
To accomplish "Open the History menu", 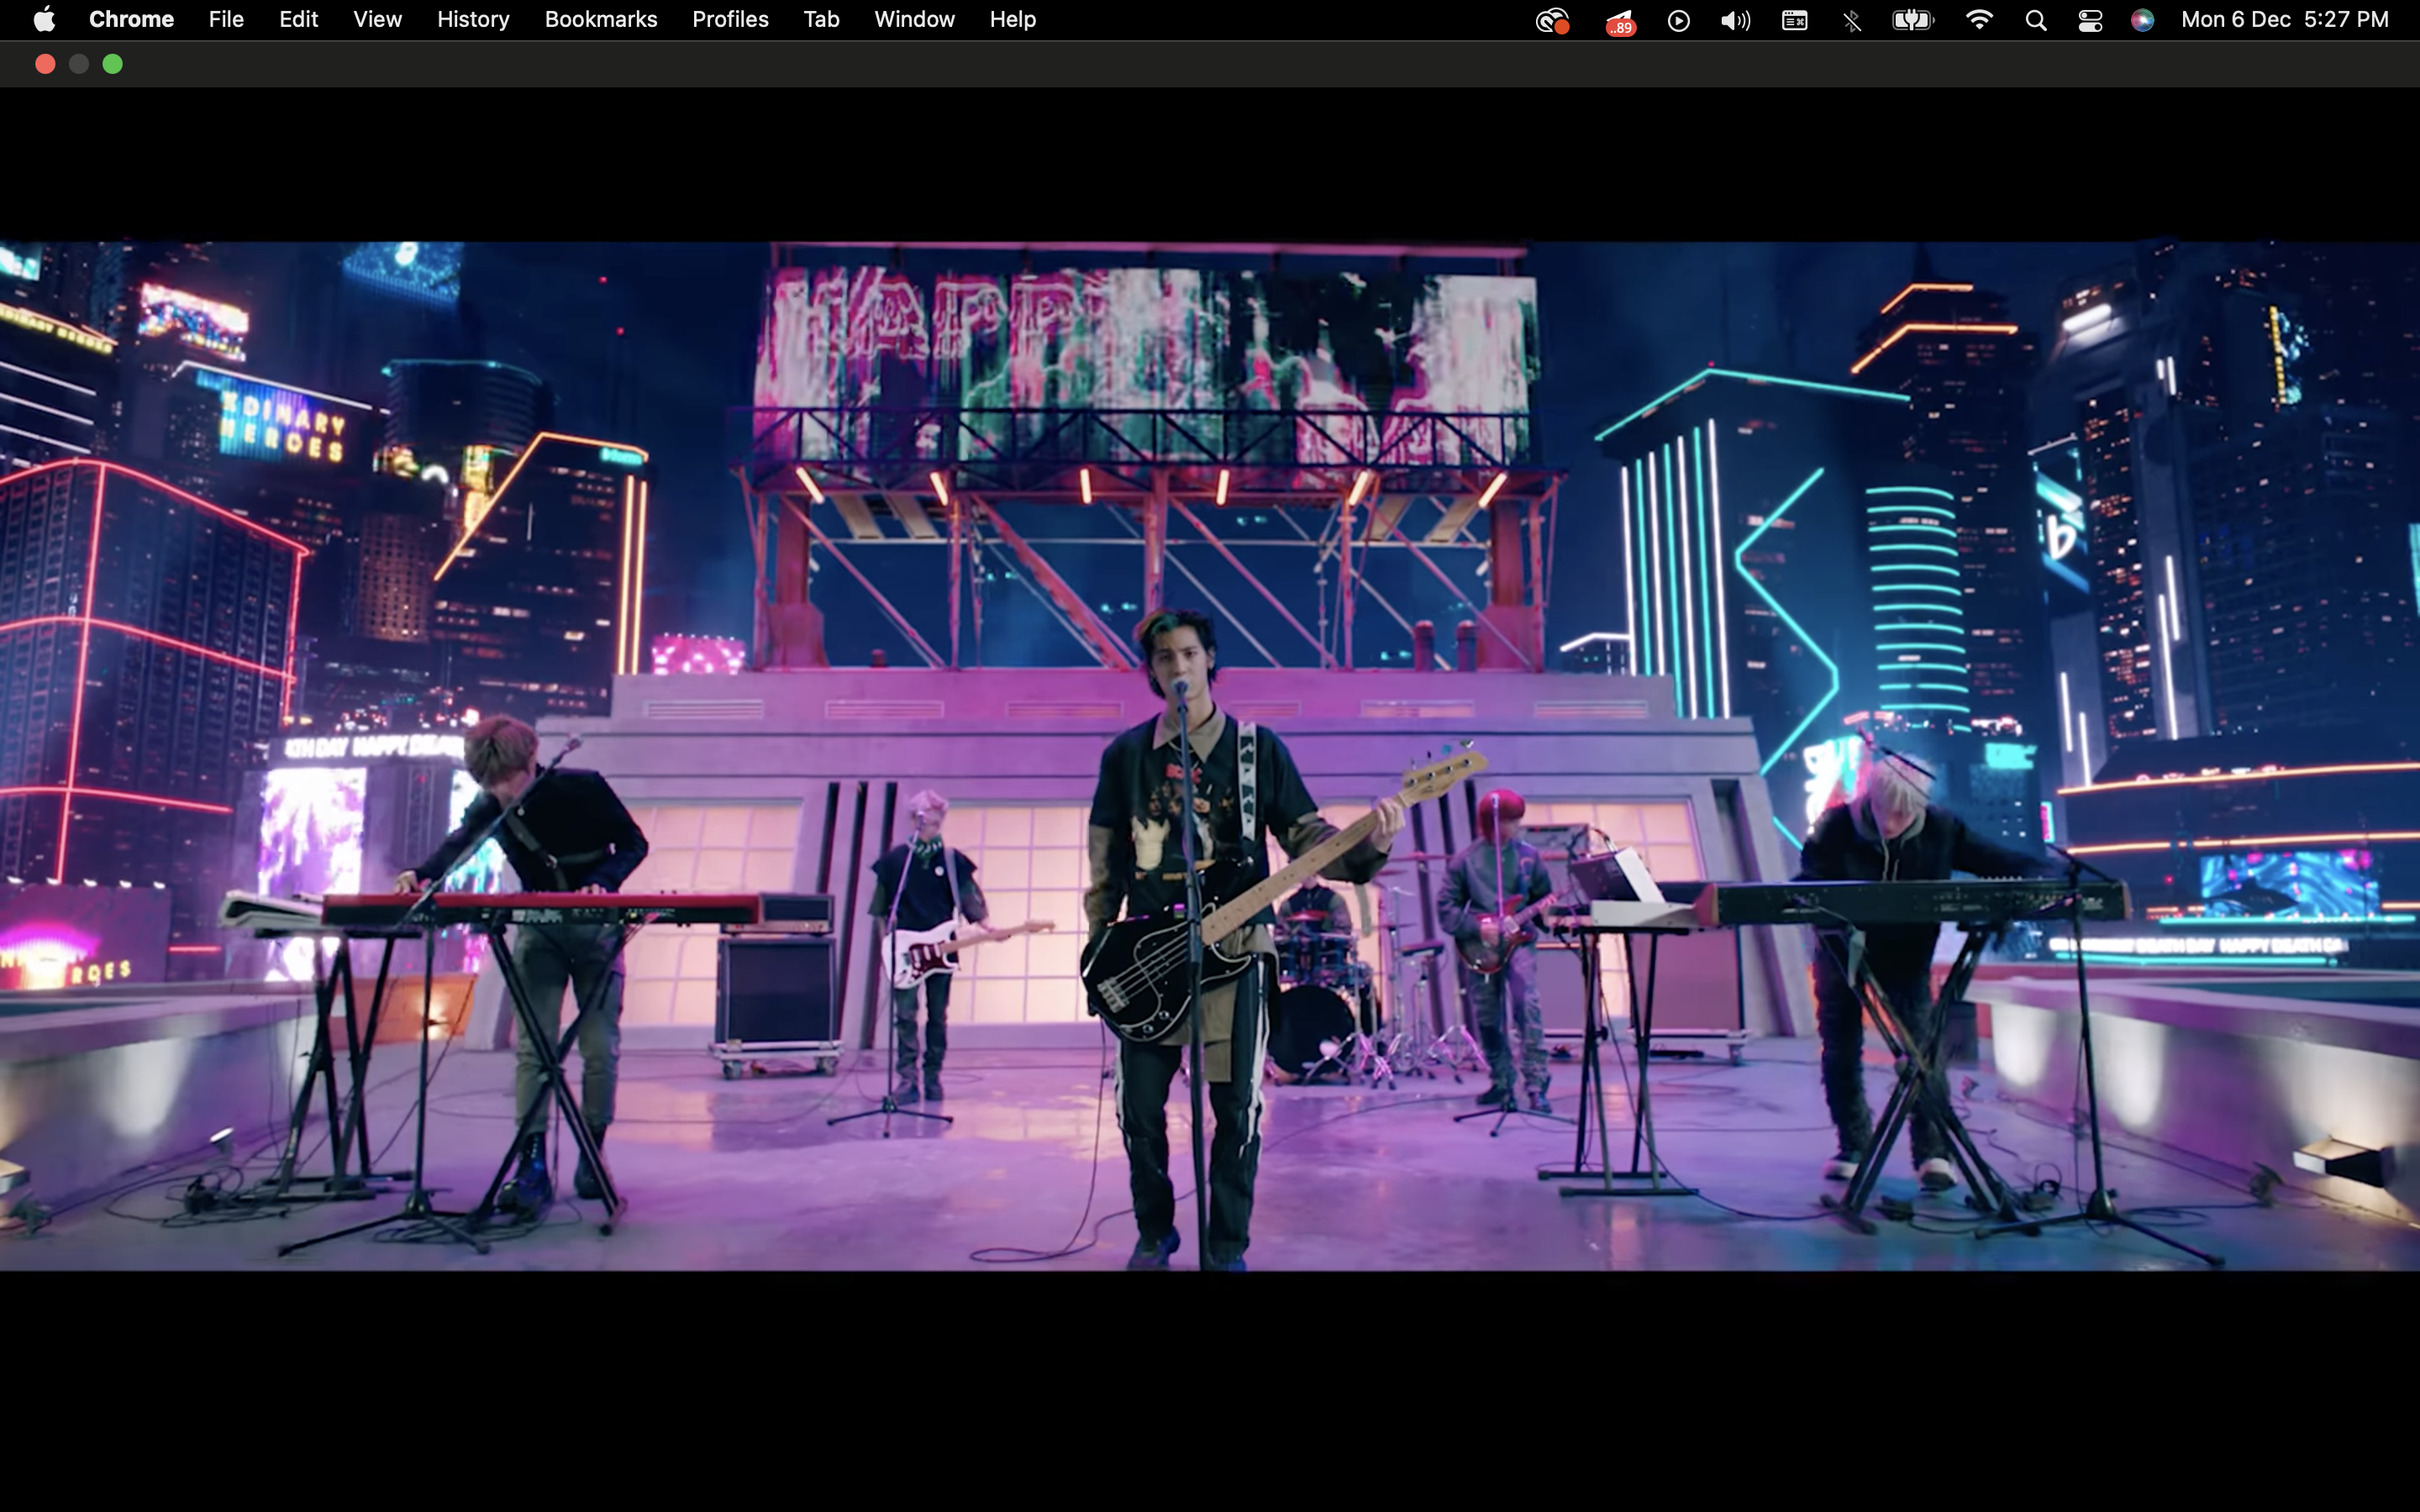I will tap(472, 19).
